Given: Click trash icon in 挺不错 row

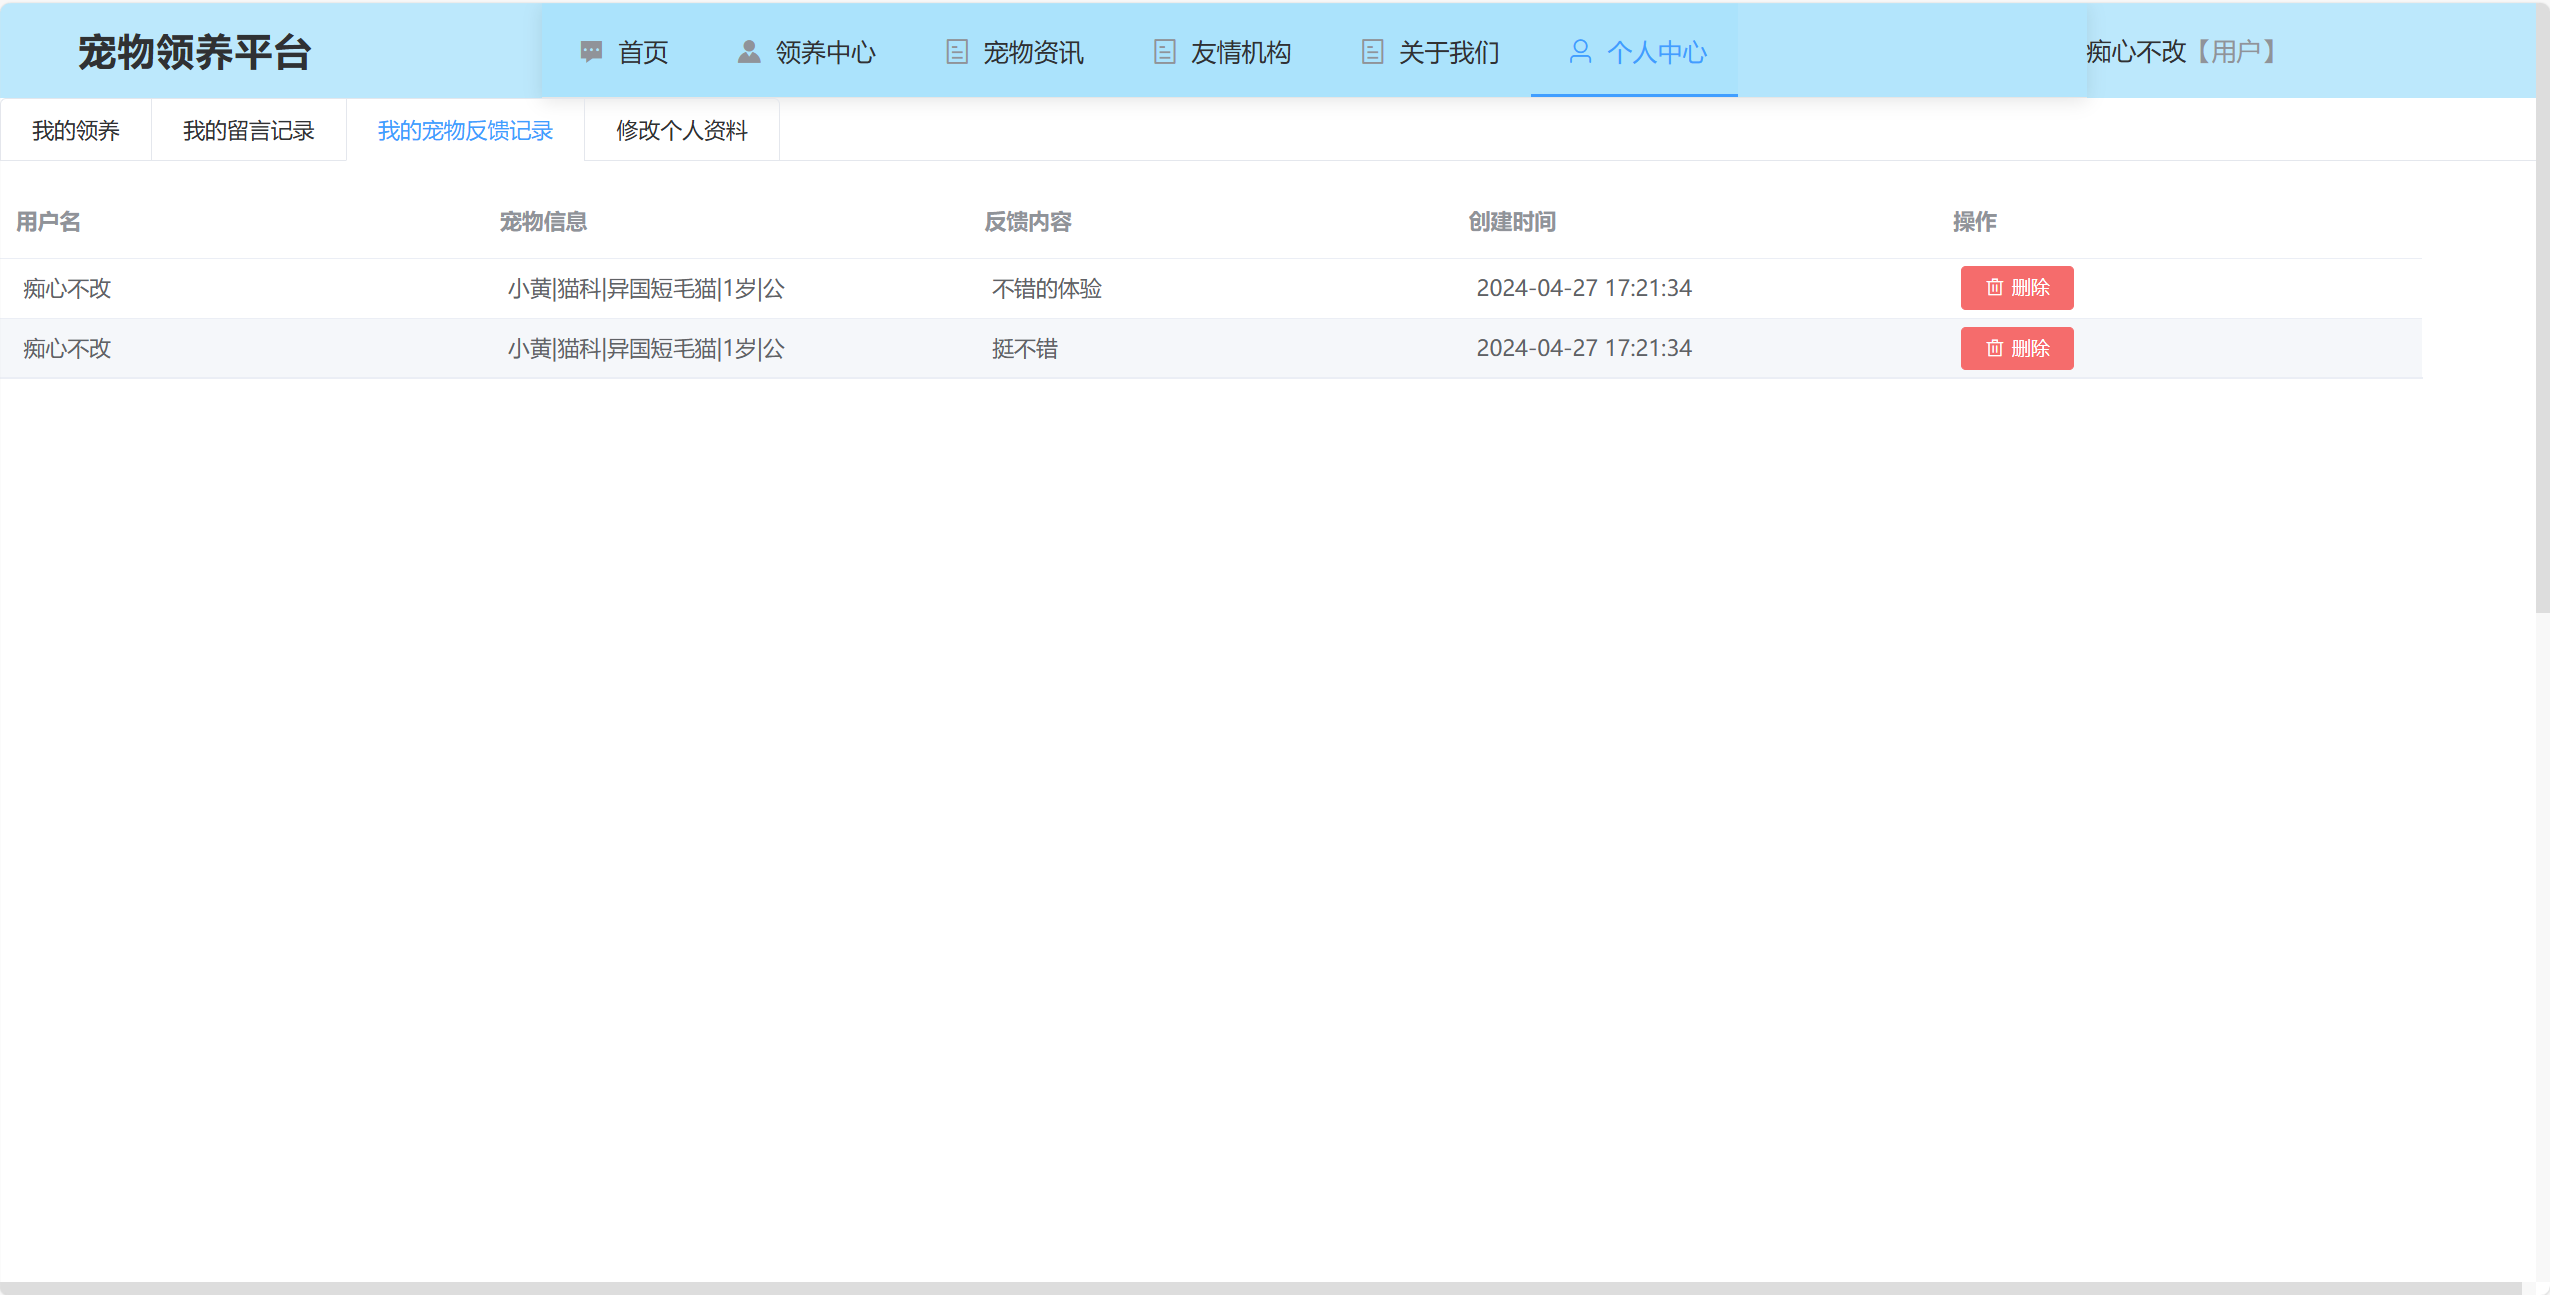Looking at the screenshot, I should pos(1994,349).
